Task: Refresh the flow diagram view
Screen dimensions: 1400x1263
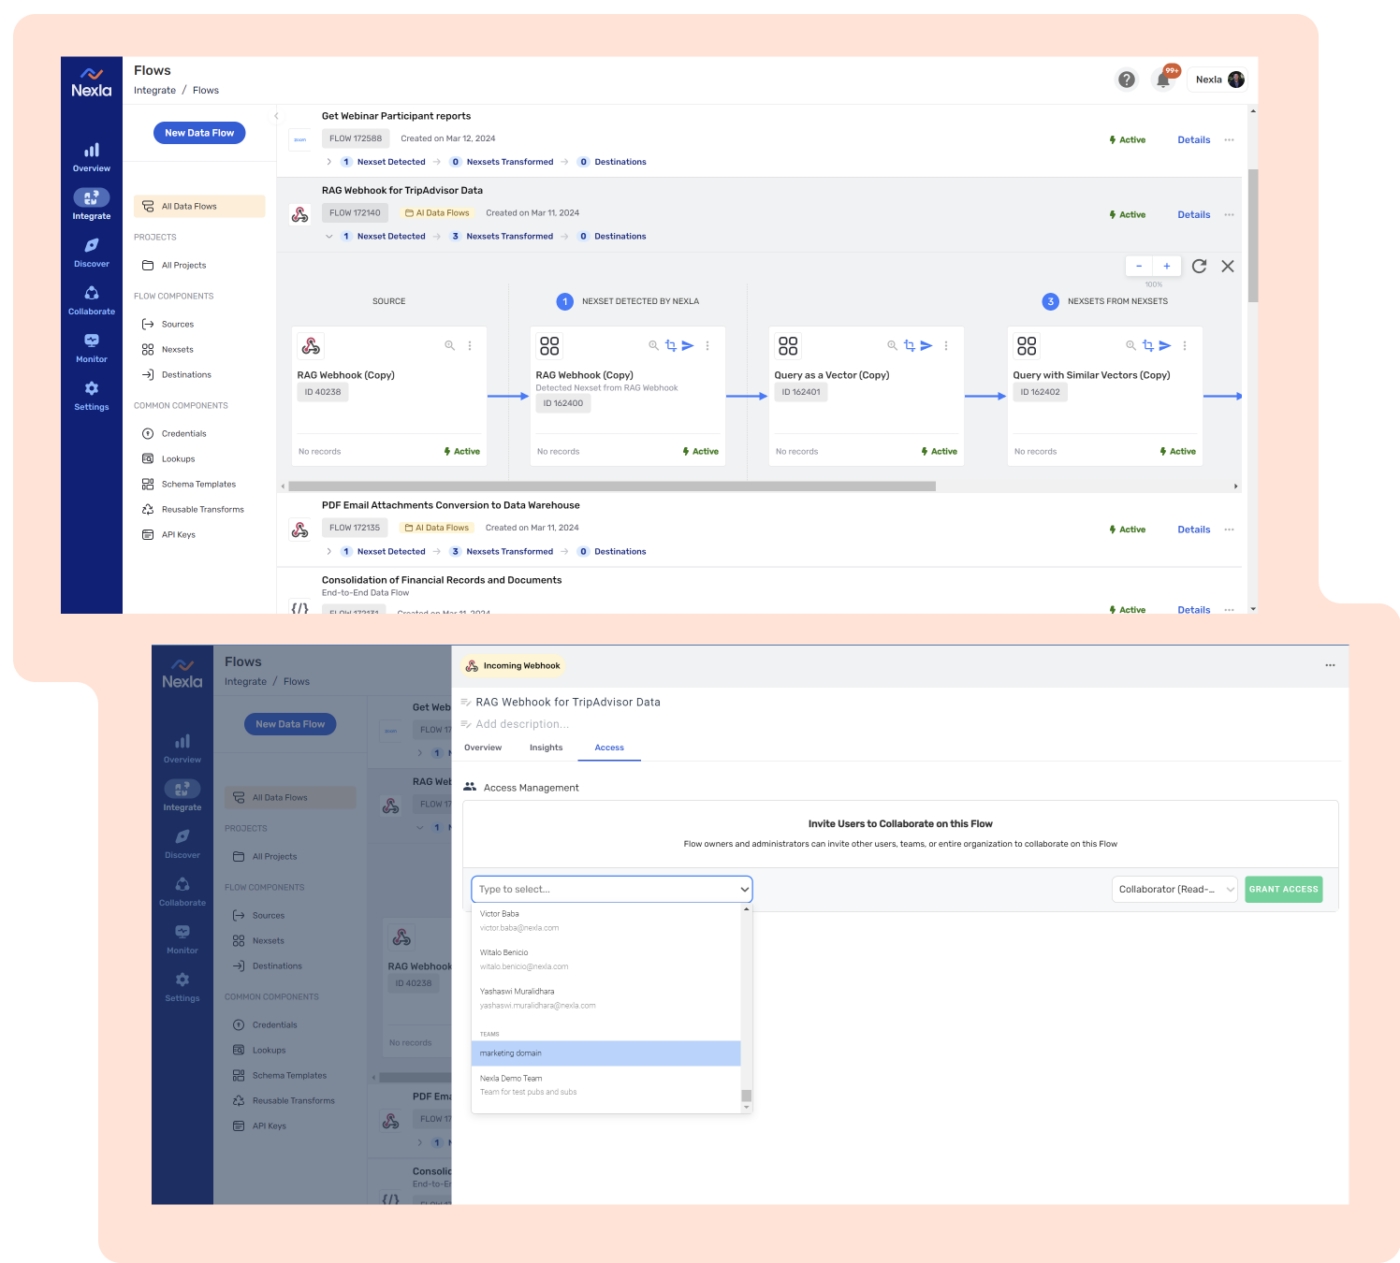Action: 1199,266
